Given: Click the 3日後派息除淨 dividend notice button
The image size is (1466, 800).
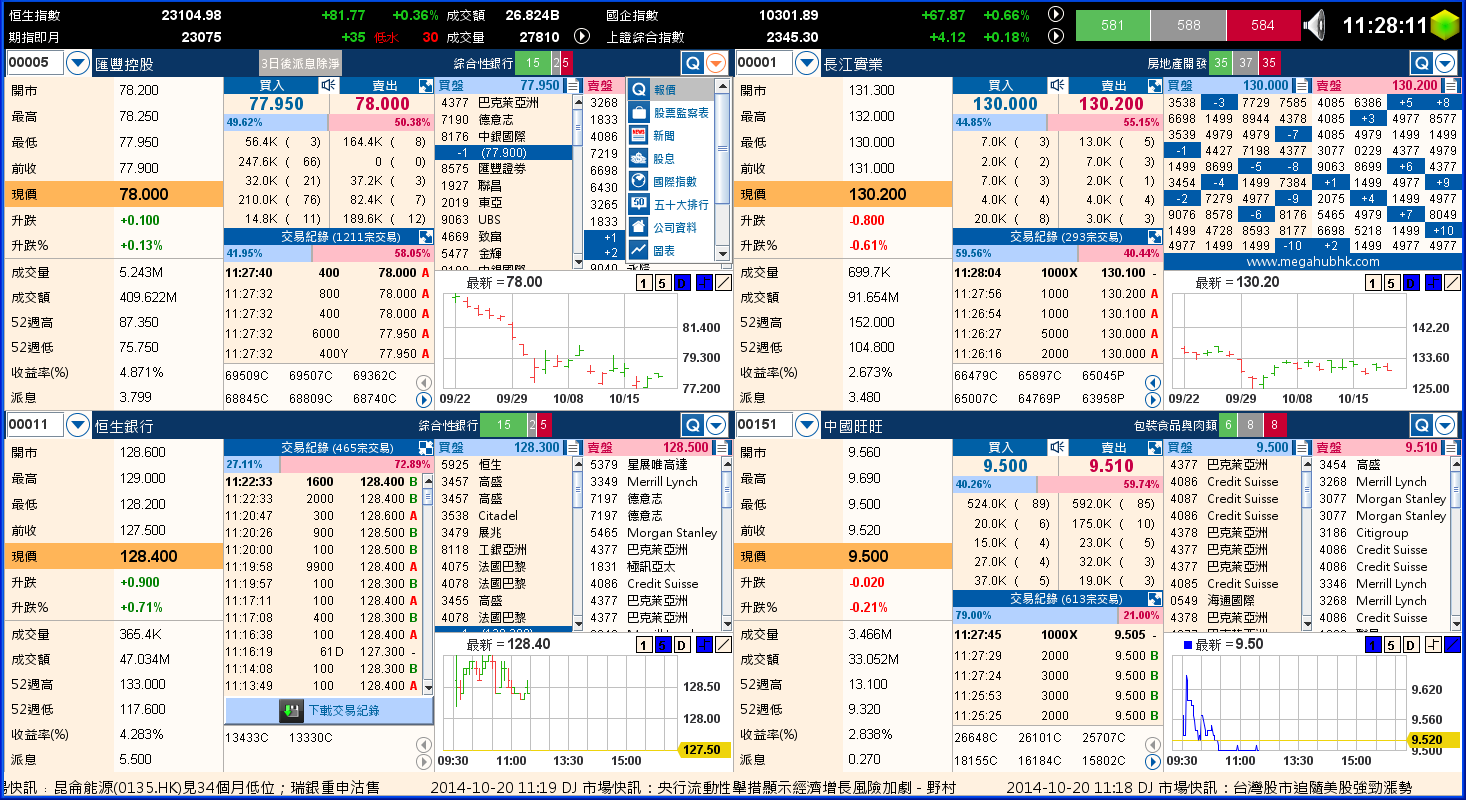Looking at the screenshot, I should click(x=301, y=63).
